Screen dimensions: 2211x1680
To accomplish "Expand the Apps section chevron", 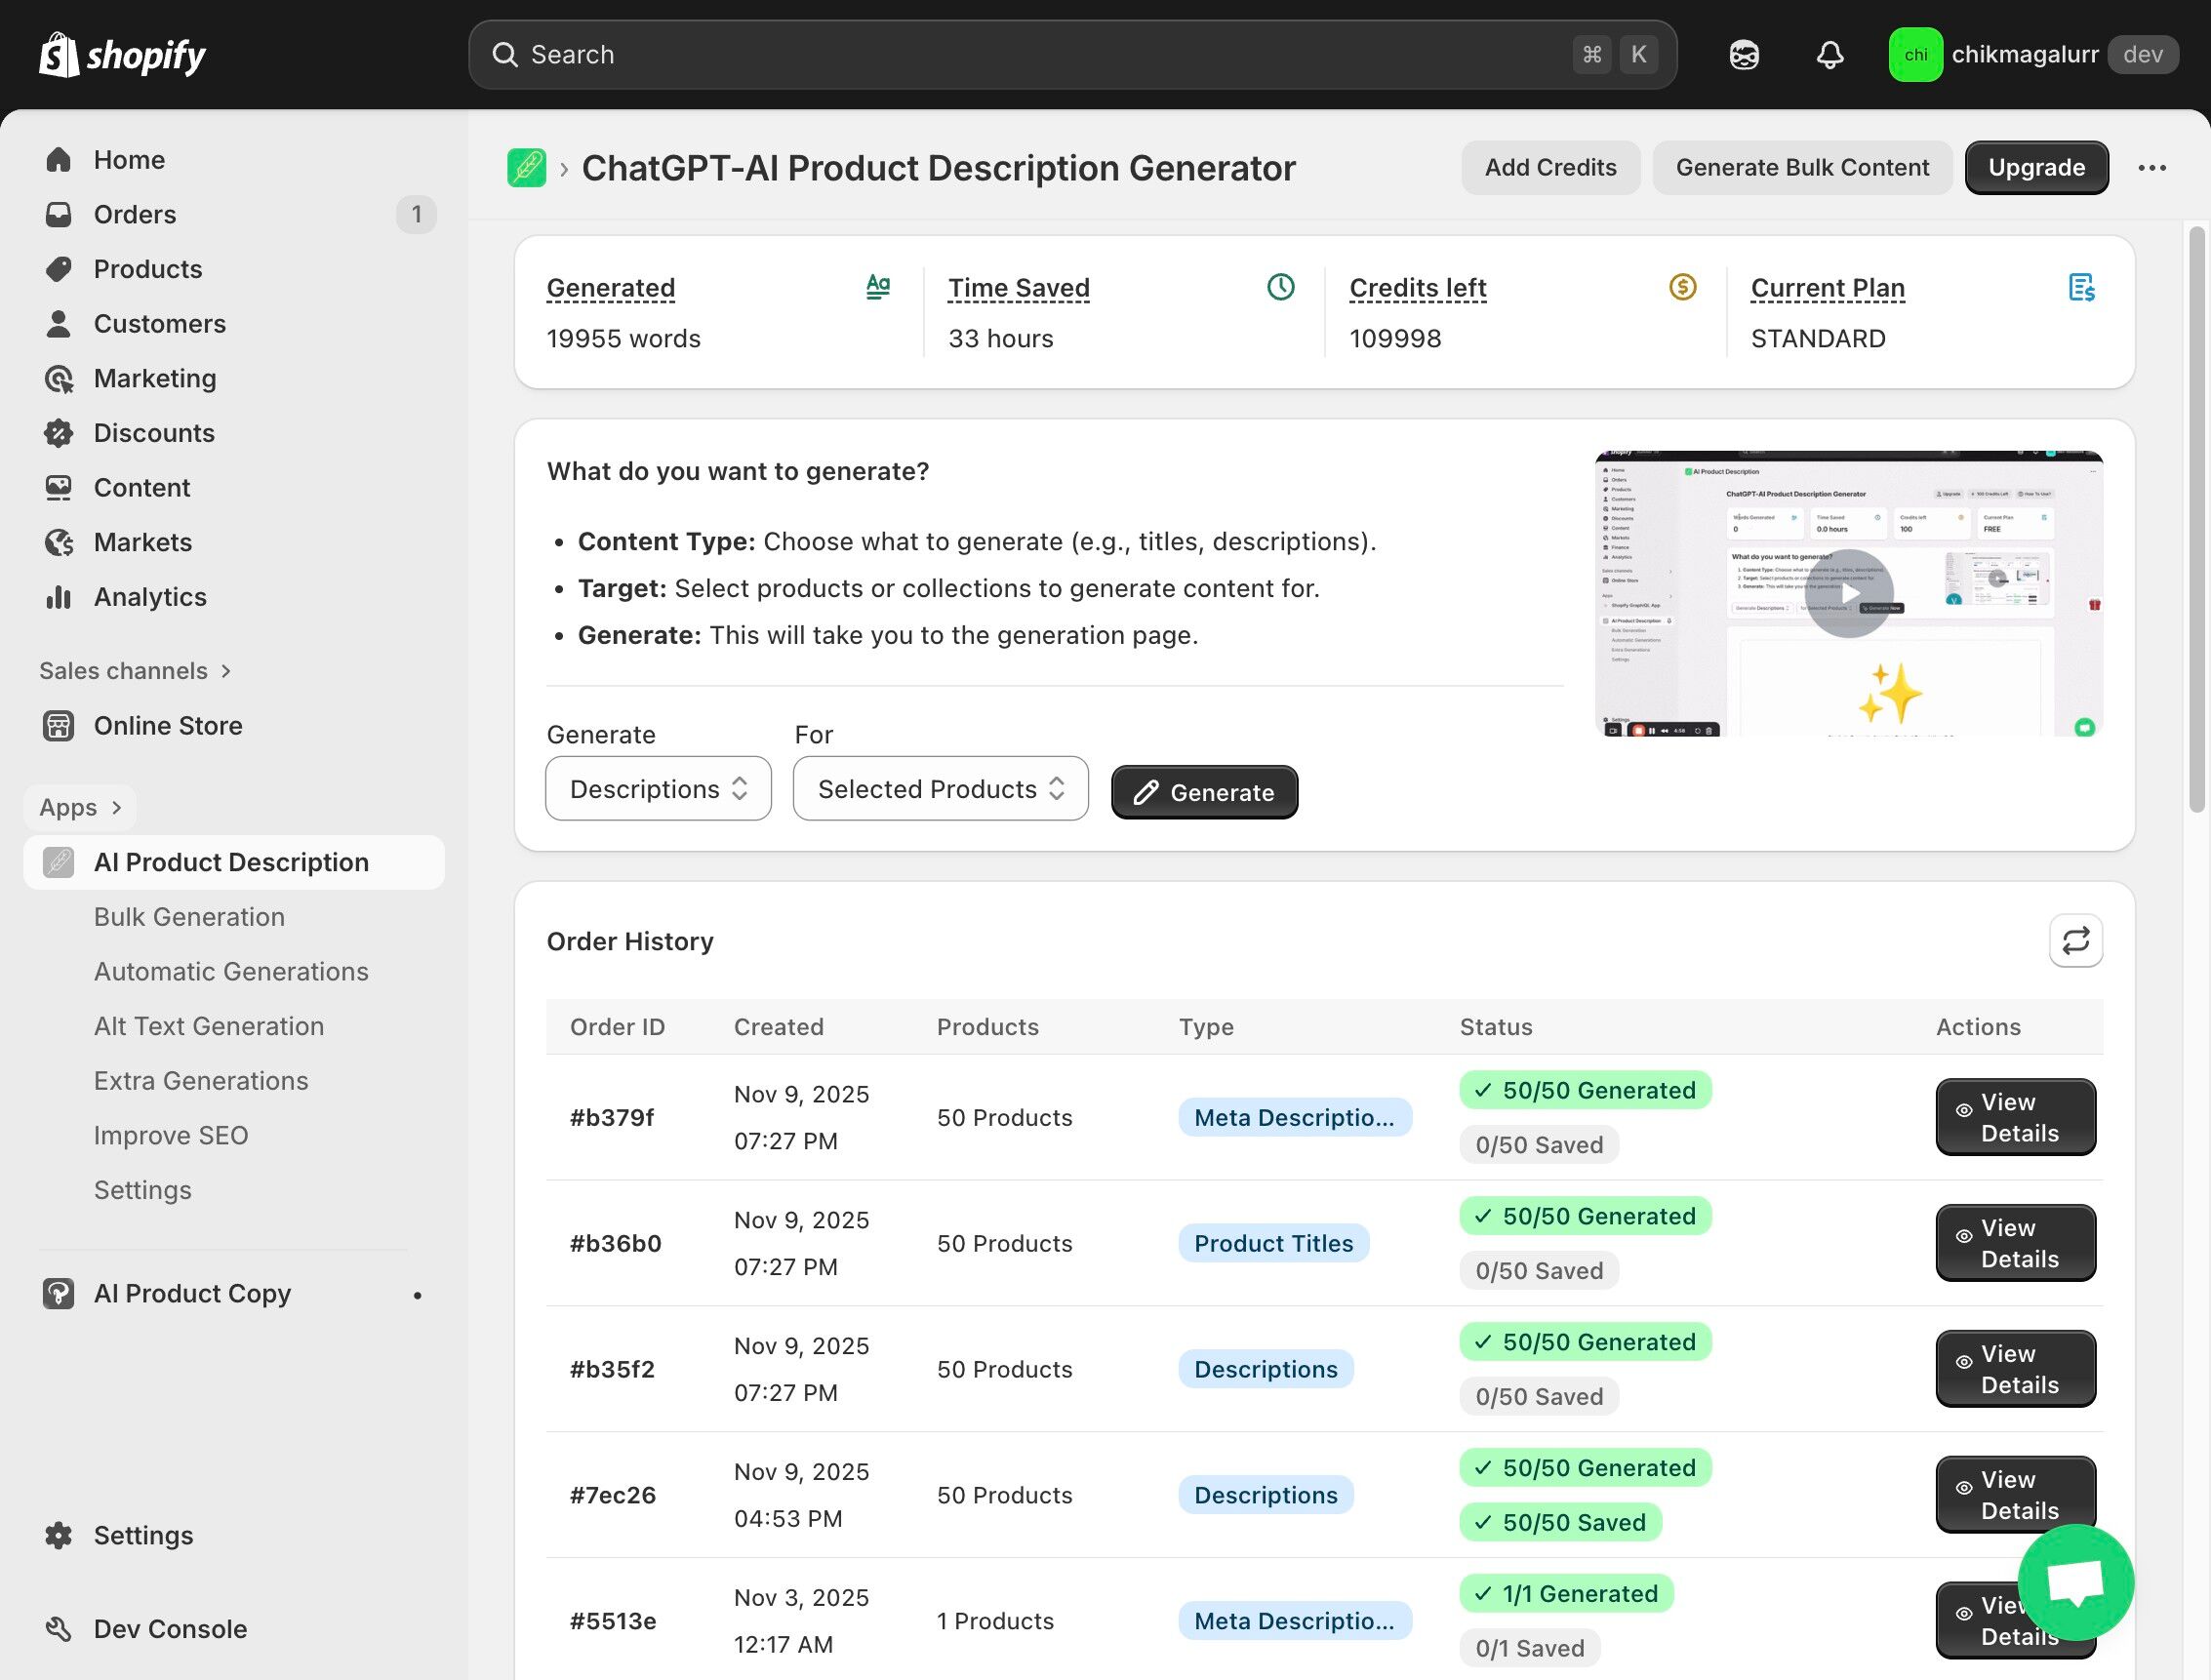I will click(x=116, y=807).
